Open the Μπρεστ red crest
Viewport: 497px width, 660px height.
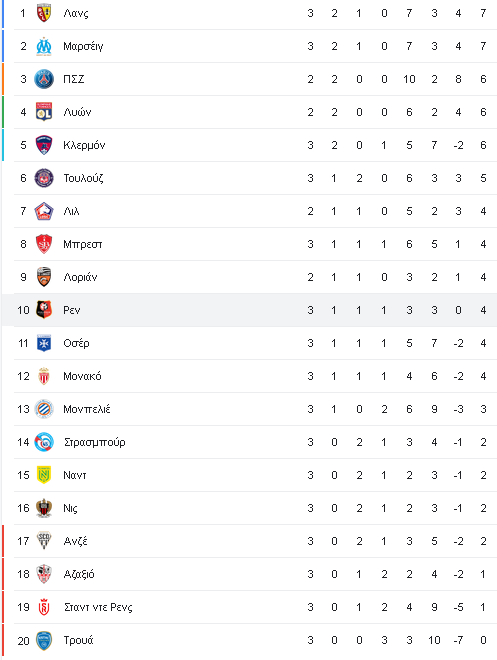click(x=44, y=244)
